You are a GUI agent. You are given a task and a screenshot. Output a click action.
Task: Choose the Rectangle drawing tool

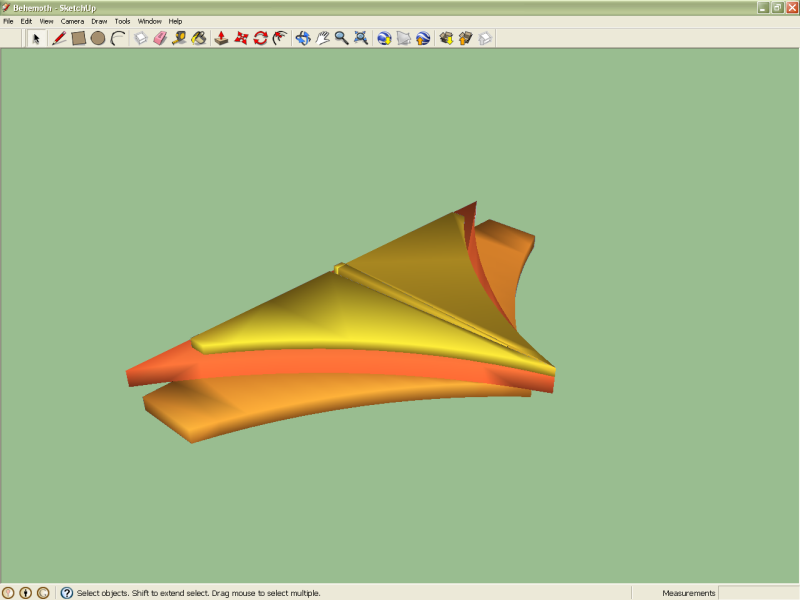[x=79, y=38]
